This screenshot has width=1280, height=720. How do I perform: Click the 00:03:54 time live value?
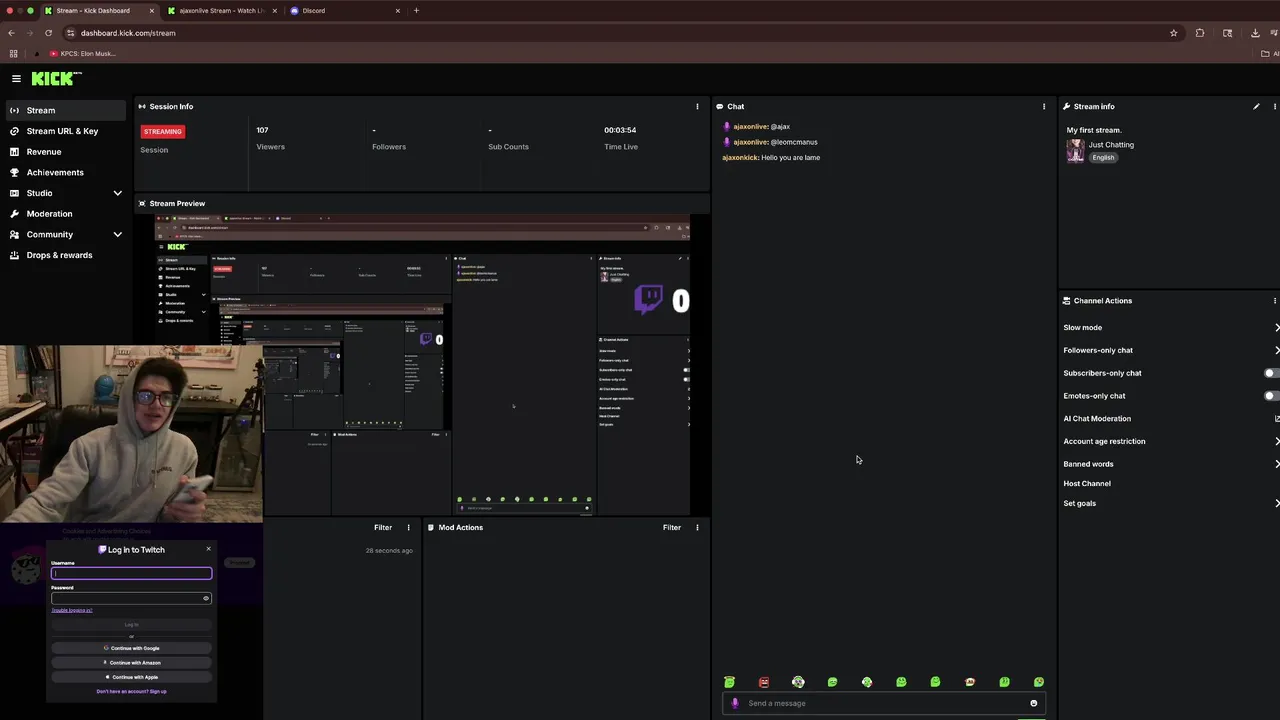coord(620,130)
